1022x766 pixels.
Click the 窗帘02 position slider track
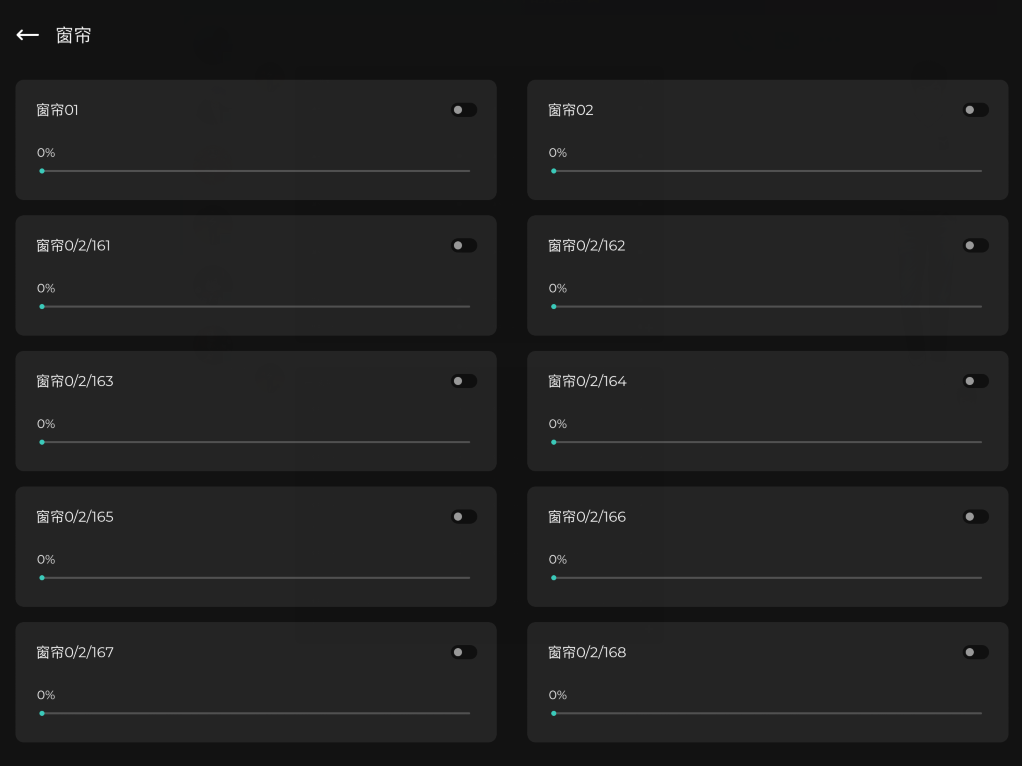768,171
